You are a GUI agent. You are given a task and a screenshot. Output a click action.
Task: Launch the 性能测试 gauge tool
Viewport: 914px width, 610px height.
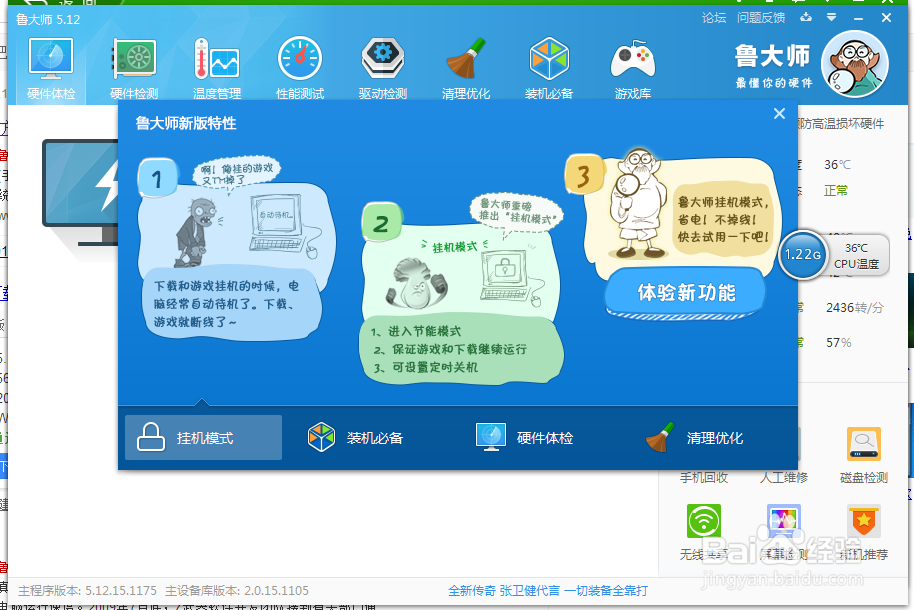300,68
